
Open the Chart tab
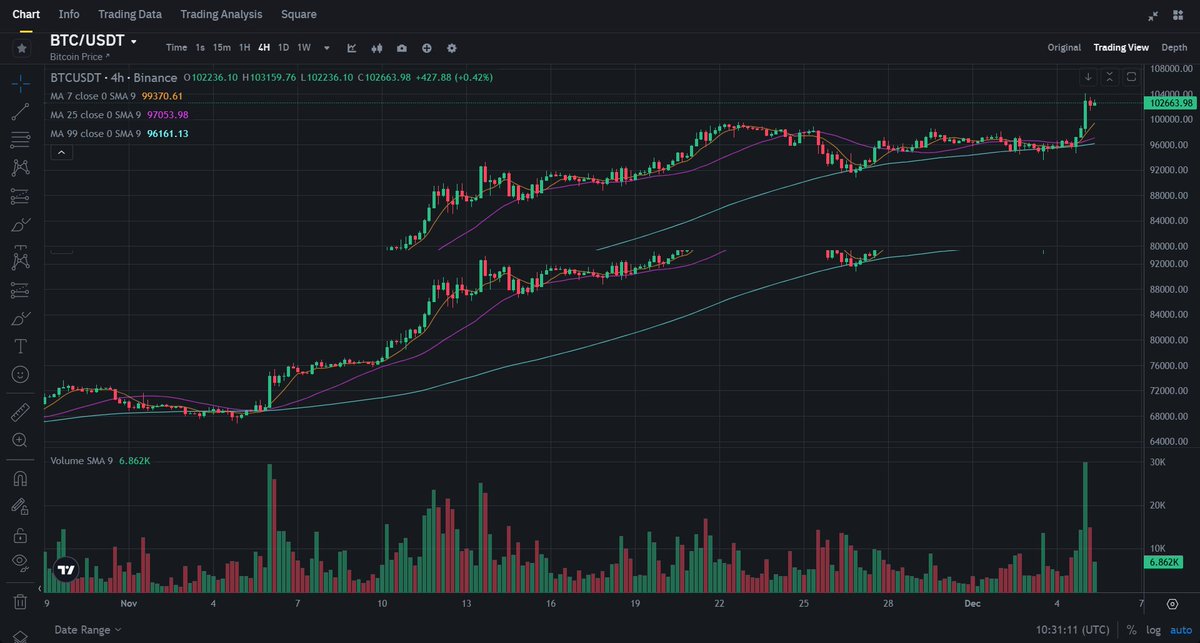26,14
